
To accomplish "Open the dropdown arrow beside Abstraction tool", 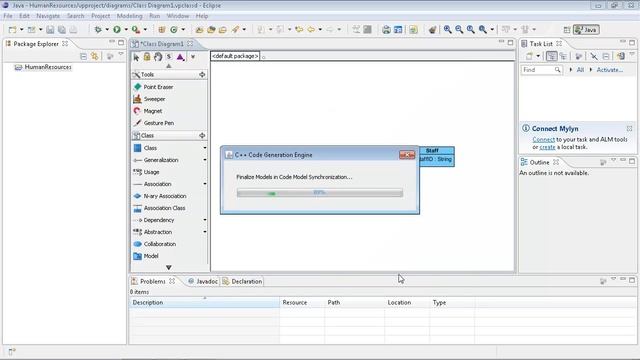I will 205,232.
